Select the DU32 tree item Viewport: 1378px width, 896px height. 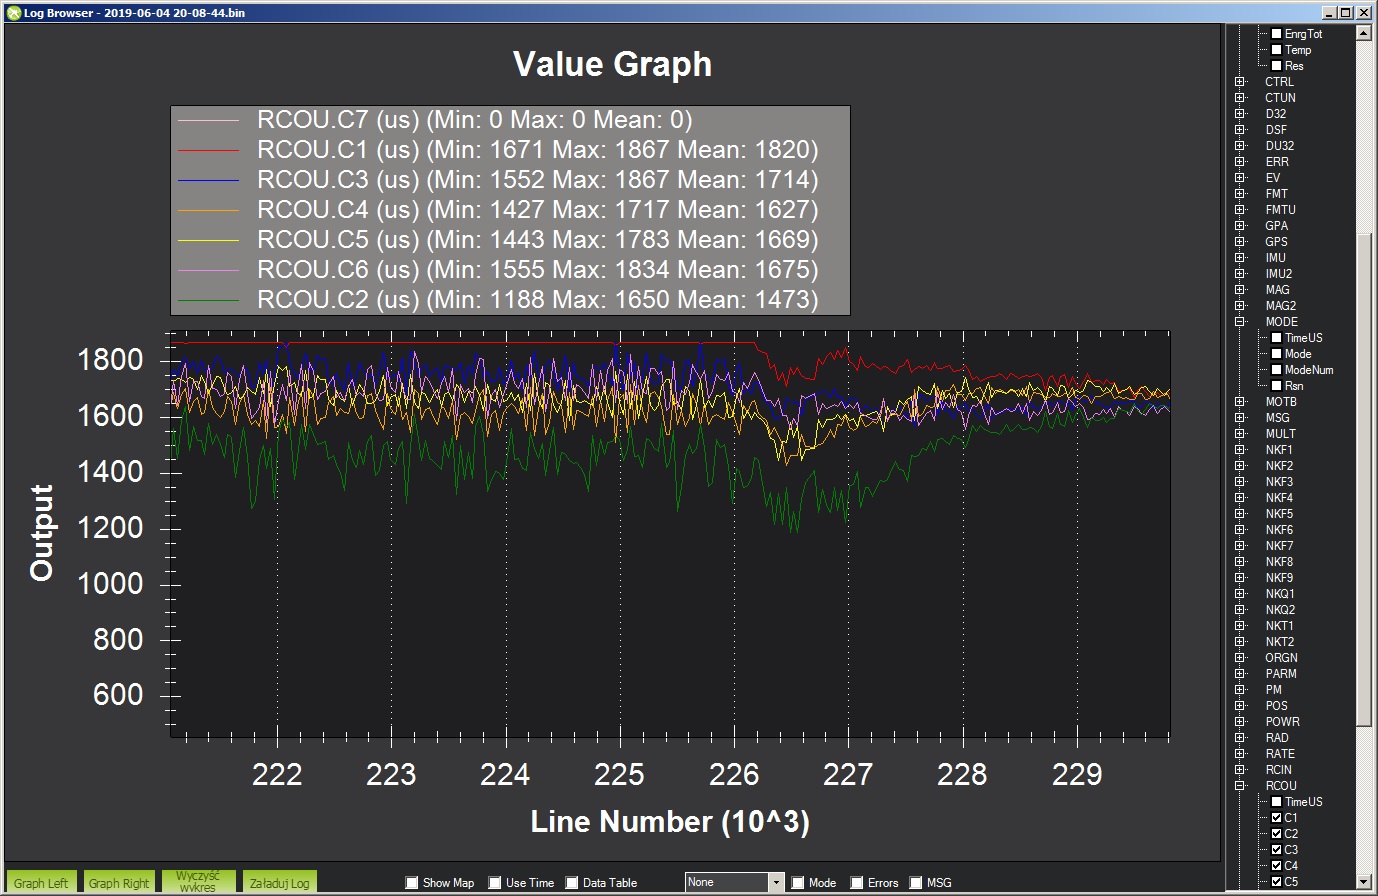(x=1279, y=145)
